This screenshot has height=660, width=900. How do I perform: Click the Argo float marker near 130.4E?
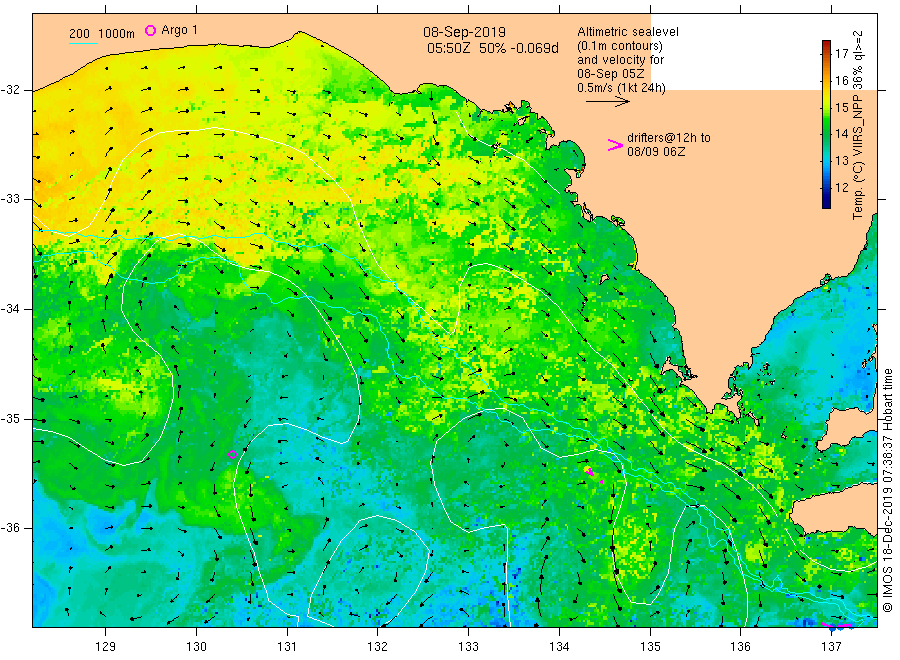[x=232, y=455]
